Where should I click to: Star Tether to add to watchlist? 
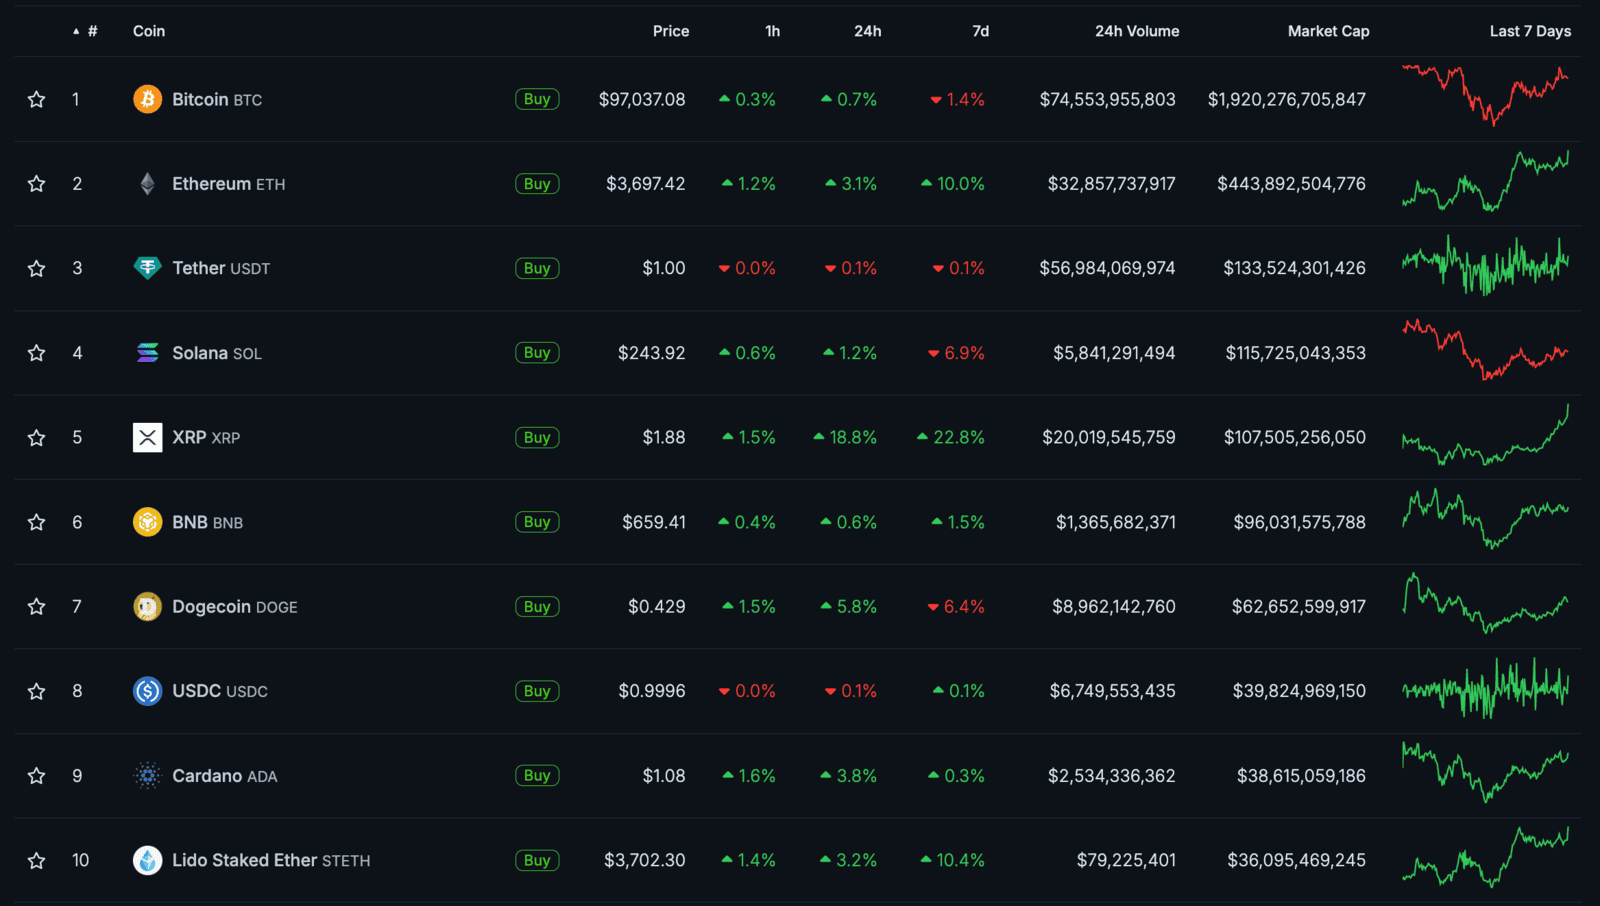point(36,268)
